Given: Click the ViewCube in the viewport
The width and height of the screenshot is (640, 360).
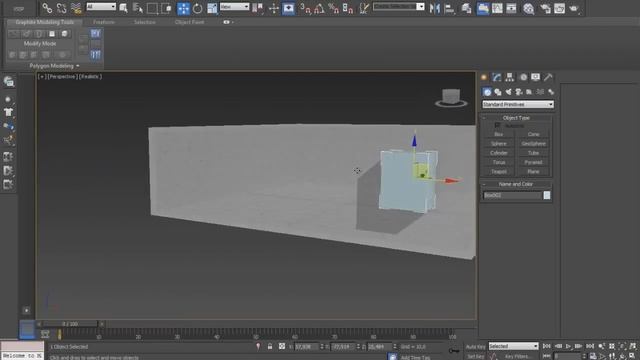Looking at the screenshot, I should [x=451, y=98].
